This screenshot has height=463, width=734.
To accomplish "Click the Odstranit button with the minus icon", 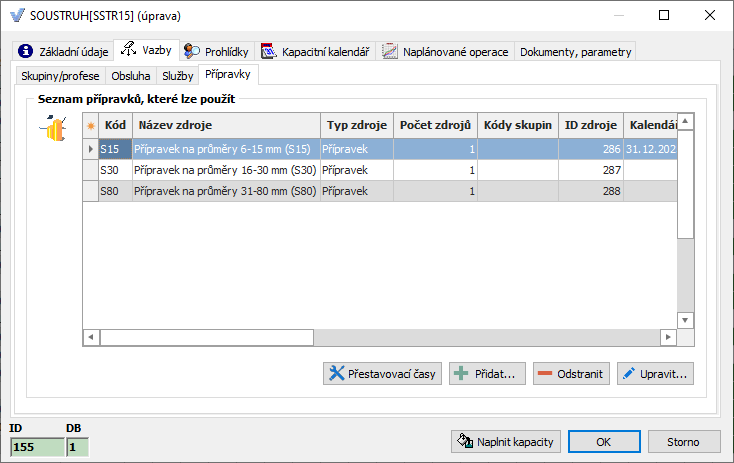I will (570, 373).
